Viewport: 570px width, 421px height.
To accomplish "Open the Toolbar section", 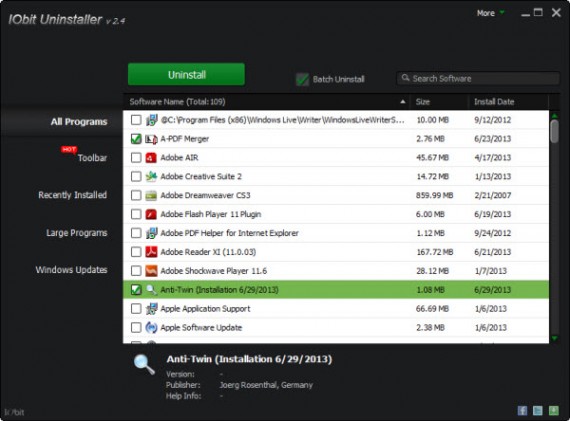I will 92,158.
